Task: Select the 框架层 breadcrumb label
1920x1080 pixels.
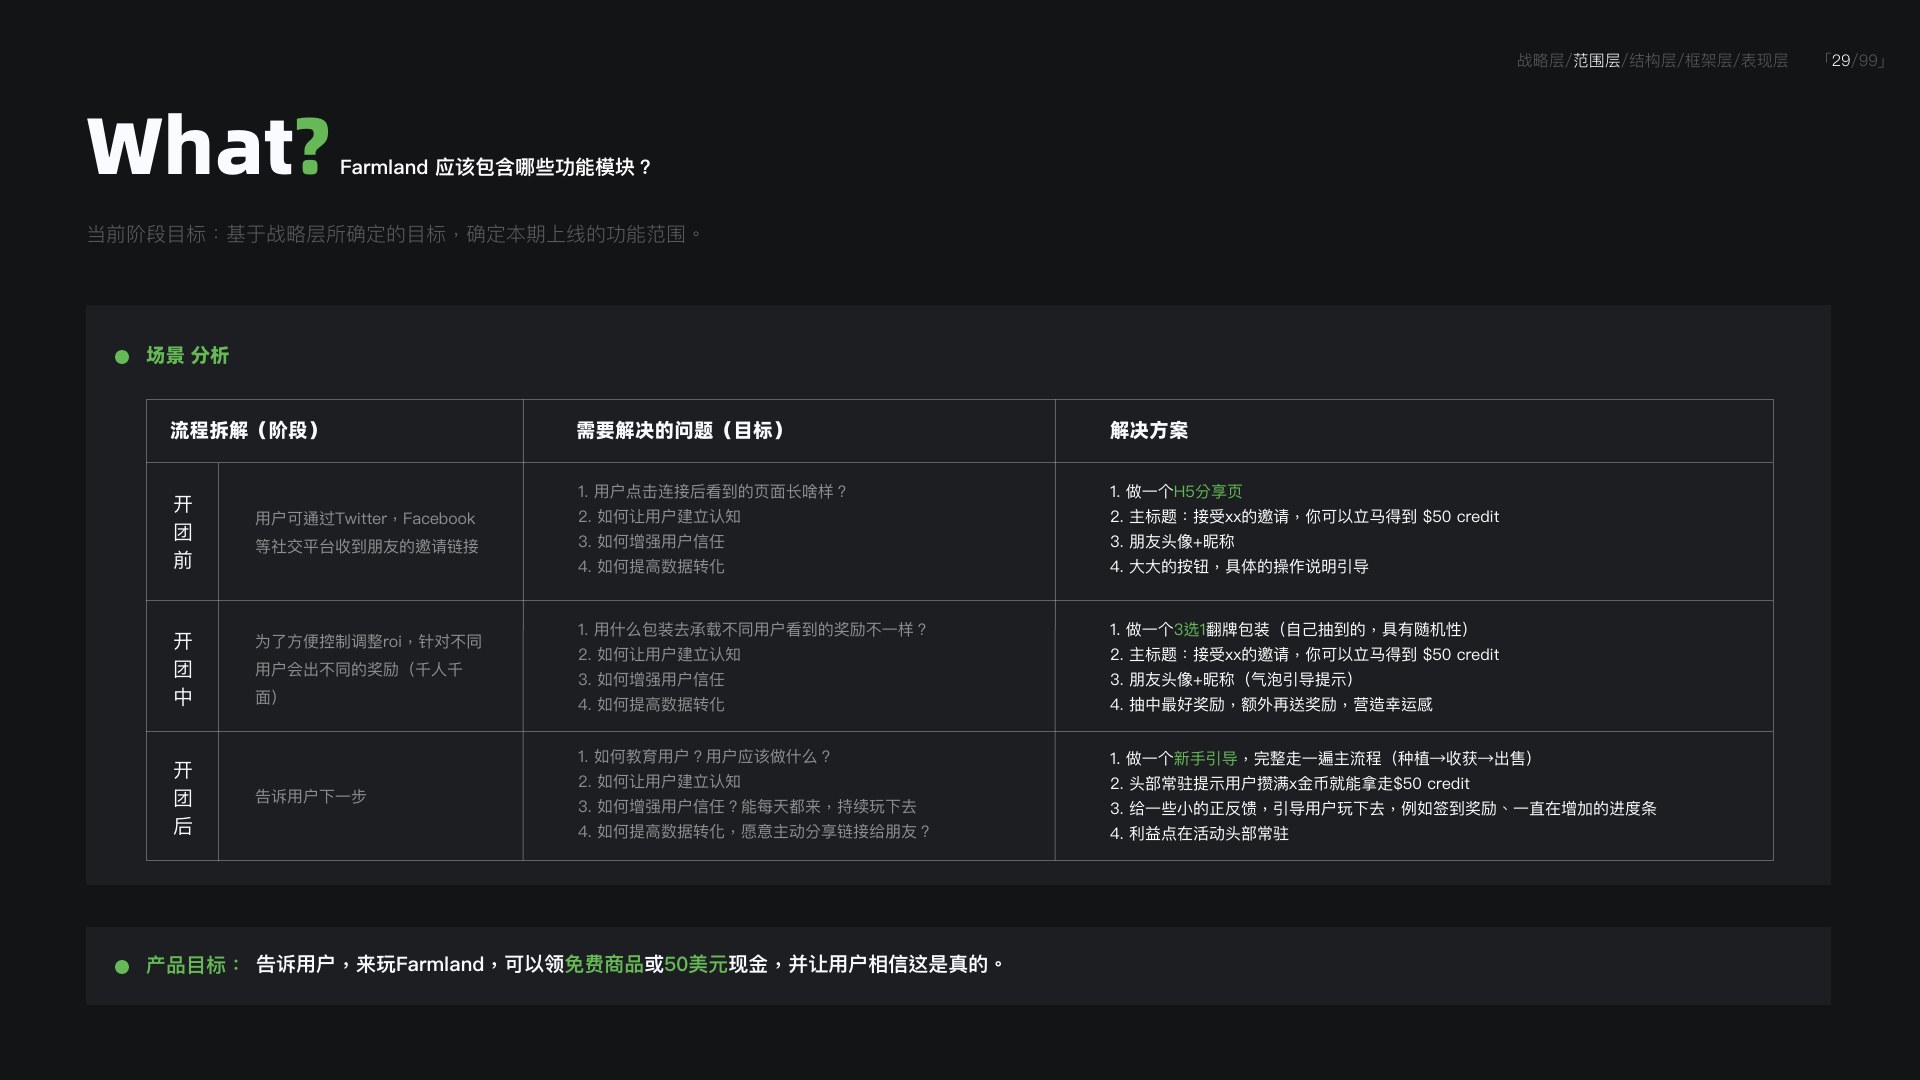Action: tap(1708, 60)
